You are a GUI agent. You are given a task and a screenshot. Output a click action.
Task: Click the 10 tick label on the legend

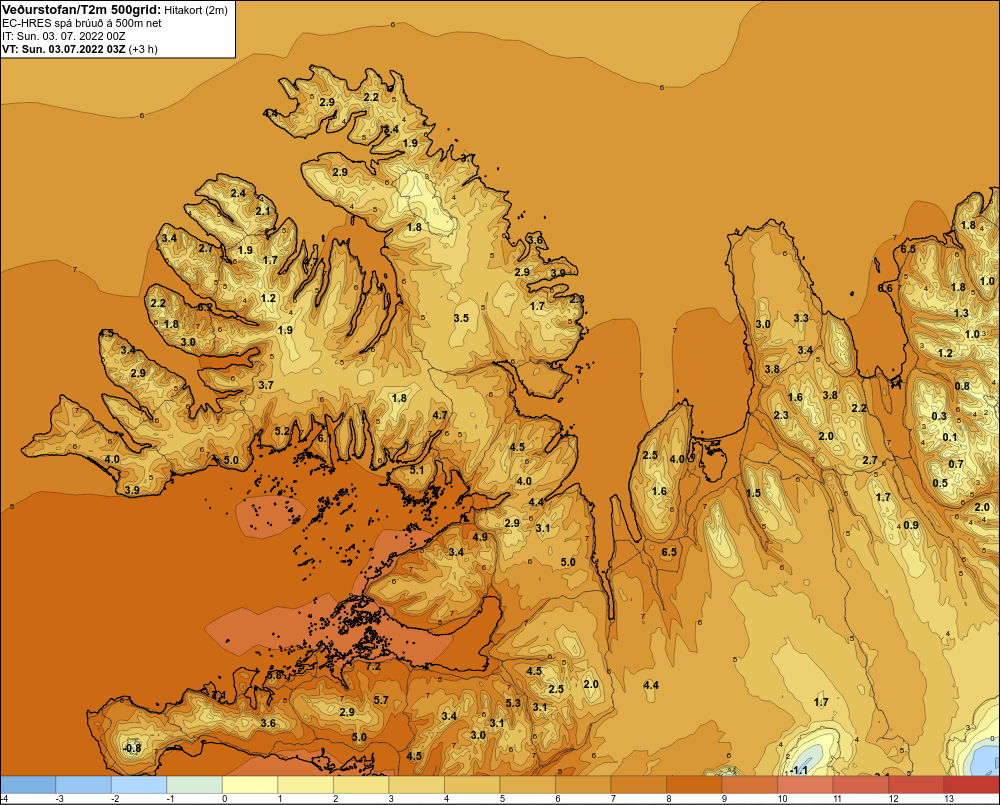(x=782, y=799)
